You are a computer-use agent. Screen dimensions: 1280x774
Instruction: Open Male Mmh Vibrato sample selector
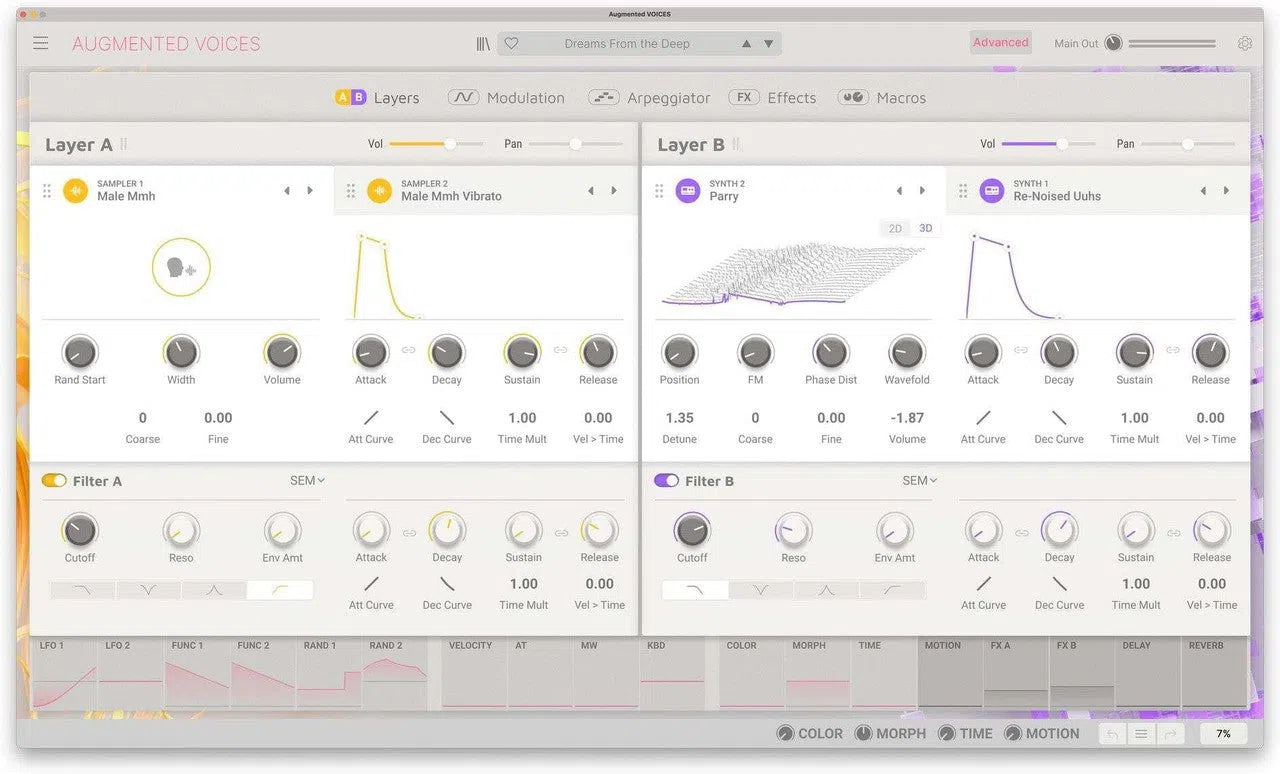tap(451, 196)
